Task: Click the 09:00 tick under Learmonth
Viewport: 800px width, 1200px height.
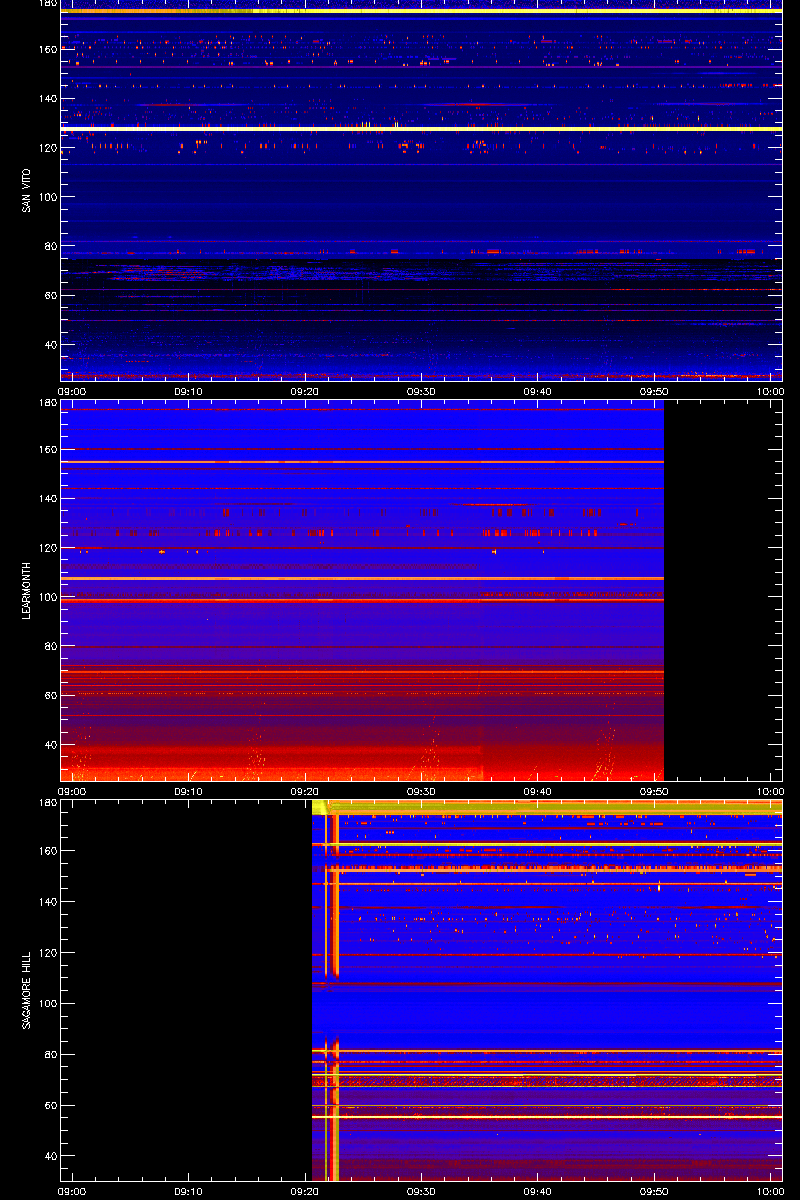Action: [x=72, y=791]
